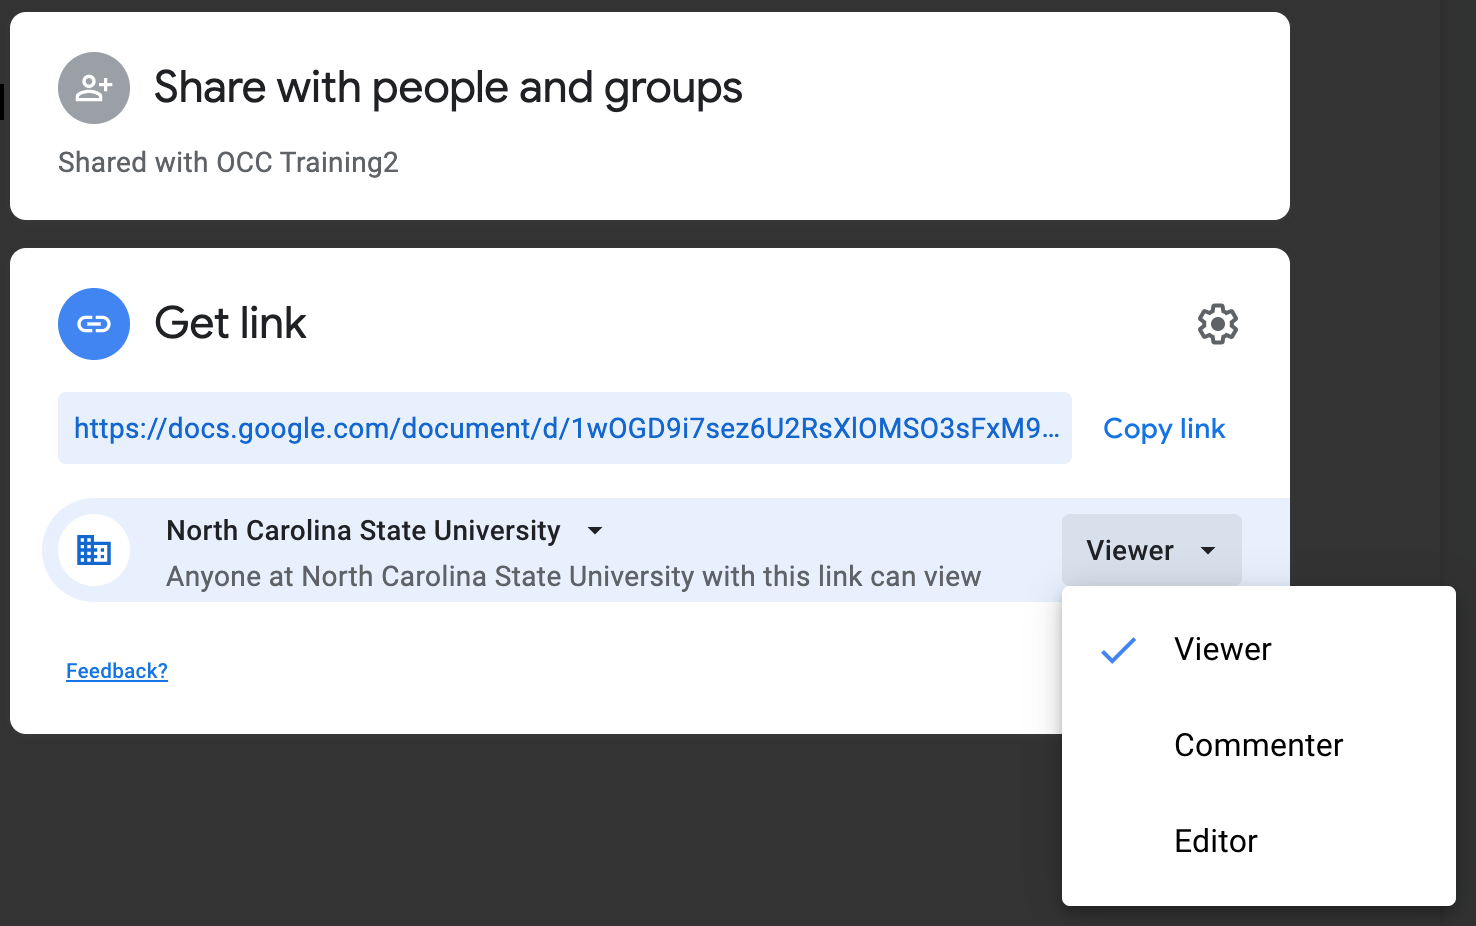Click the 'Anyone at North Carolina State University' description
This screenshot has width=1476, height=926.
click(573, 577)
